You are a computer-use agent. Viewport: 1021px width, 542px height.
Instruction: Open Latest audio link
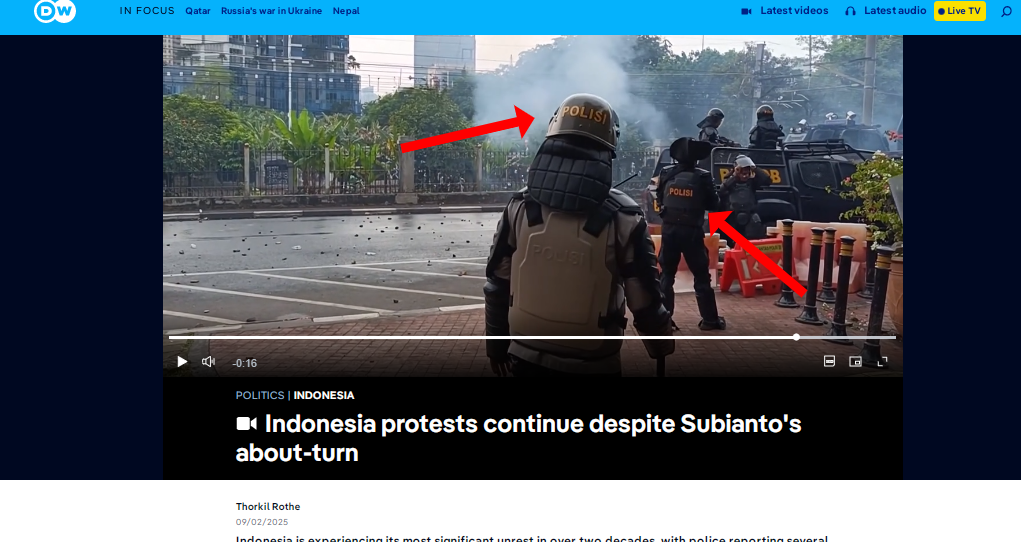895,10
